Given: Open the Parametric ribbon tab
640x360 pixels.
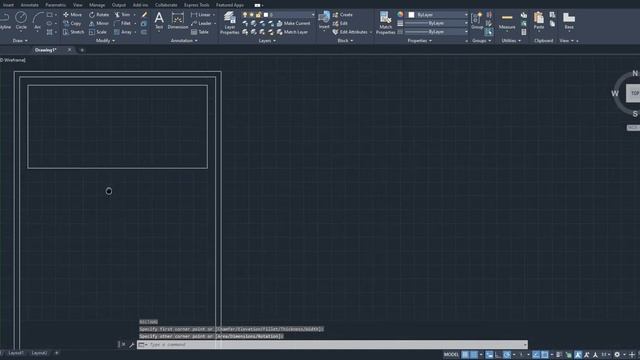Looking at the screenshot, I should coord(56,5).
